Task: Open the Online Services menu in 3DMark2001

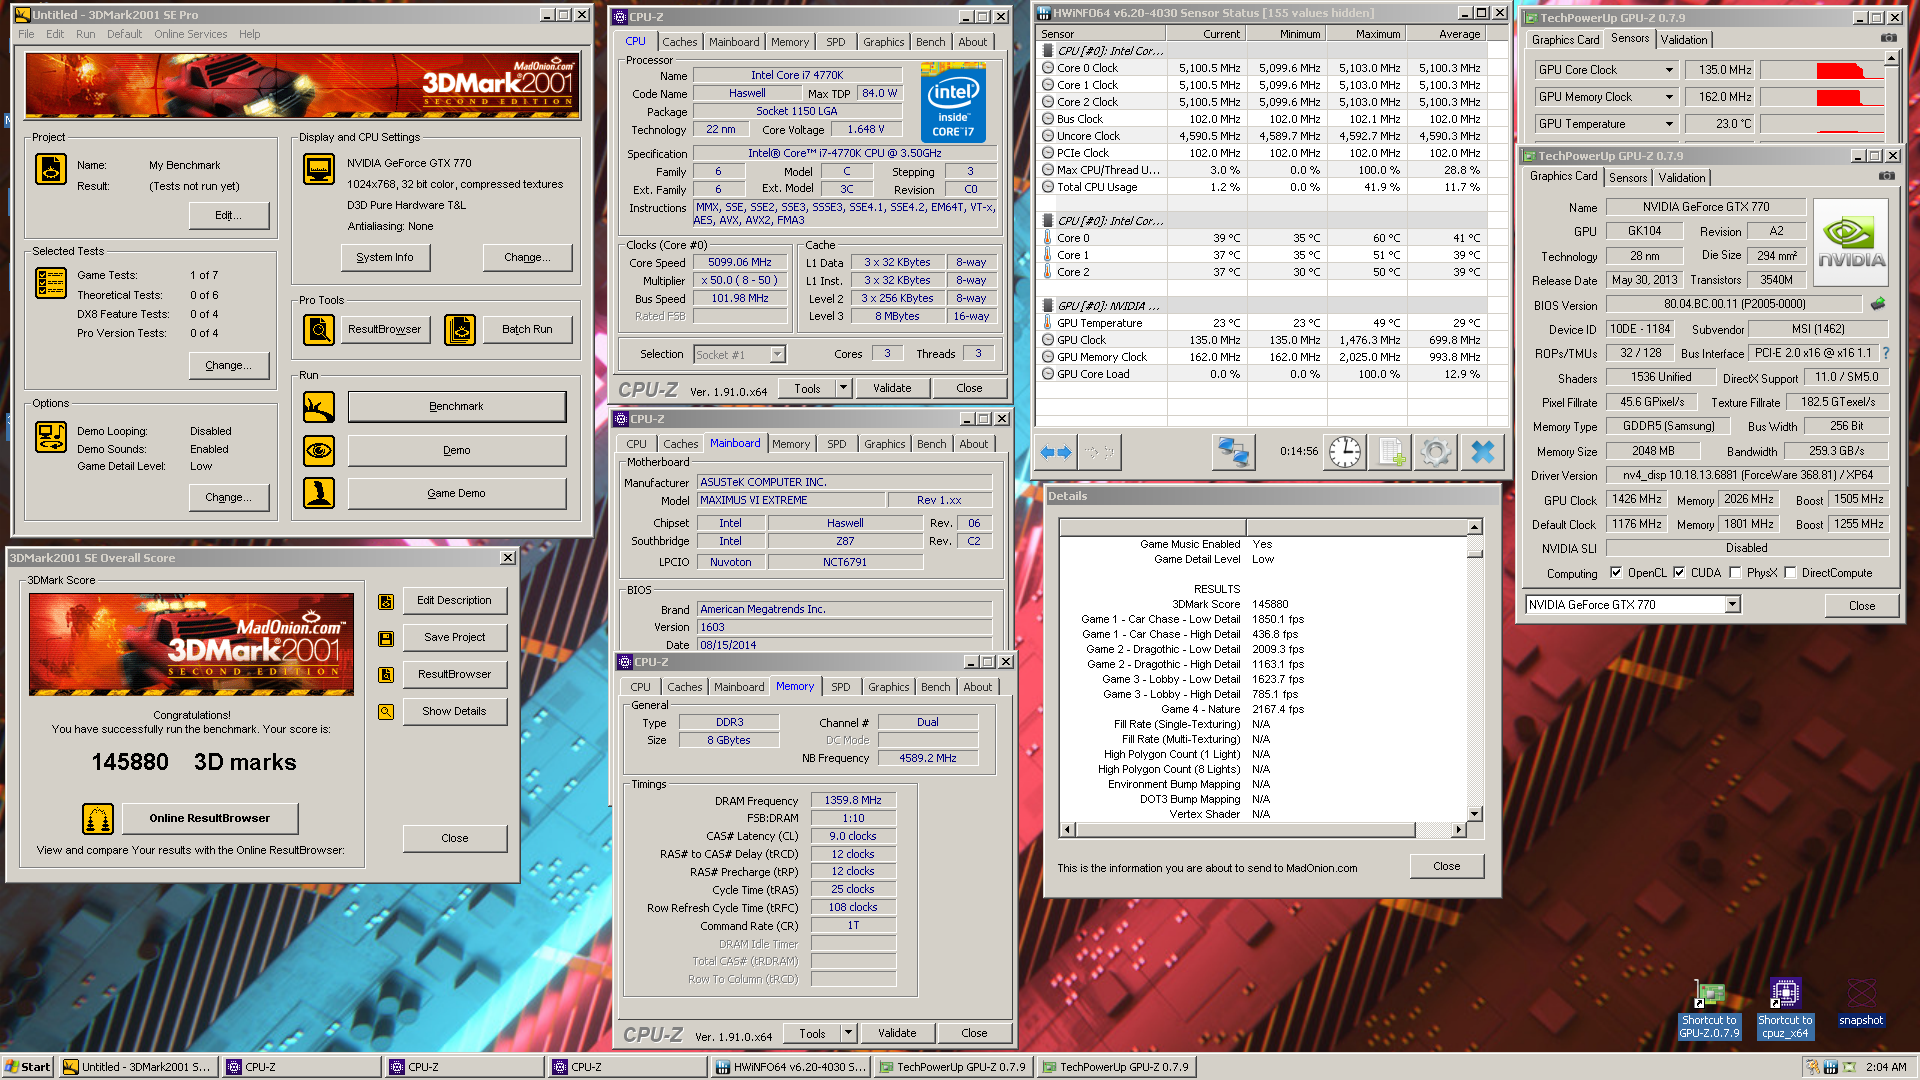Action: click(x=190, y=34)
